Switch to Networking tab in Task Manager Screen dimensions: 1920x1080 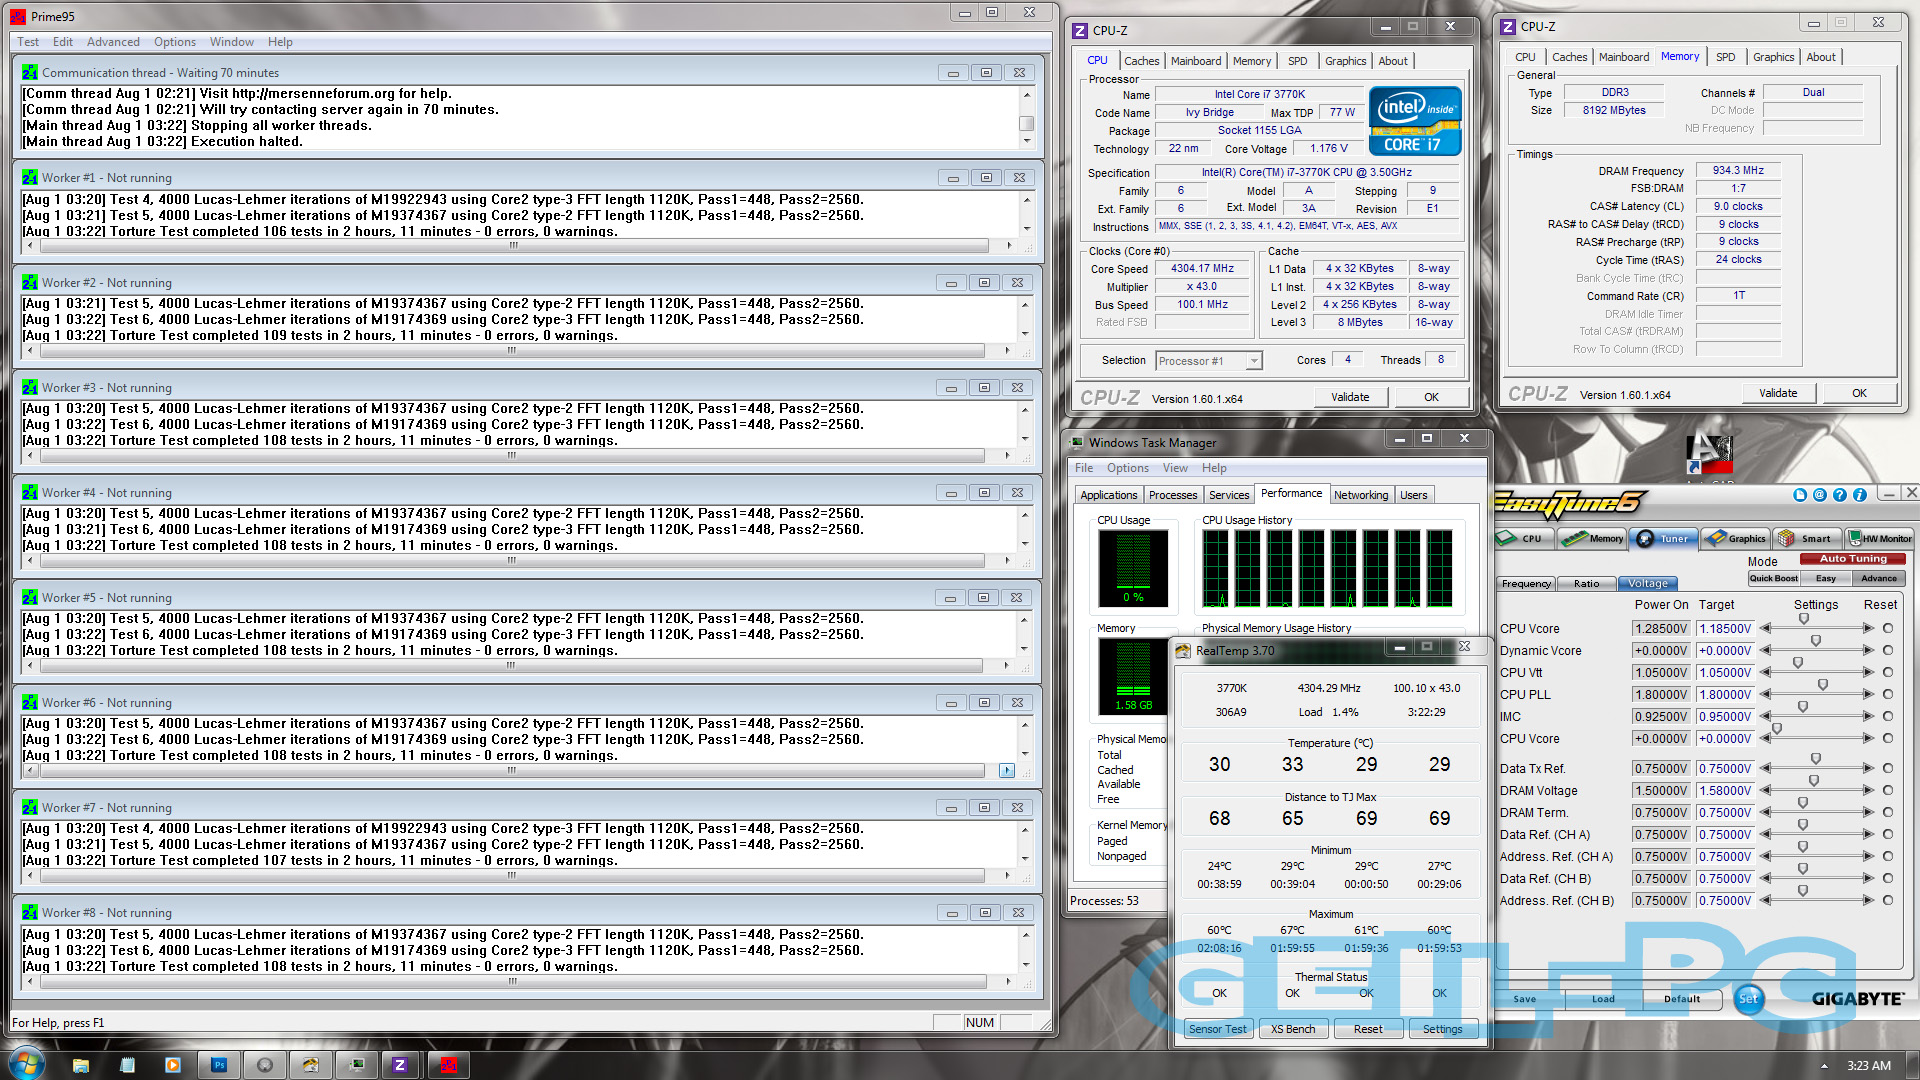click(x=1360, y=495)
